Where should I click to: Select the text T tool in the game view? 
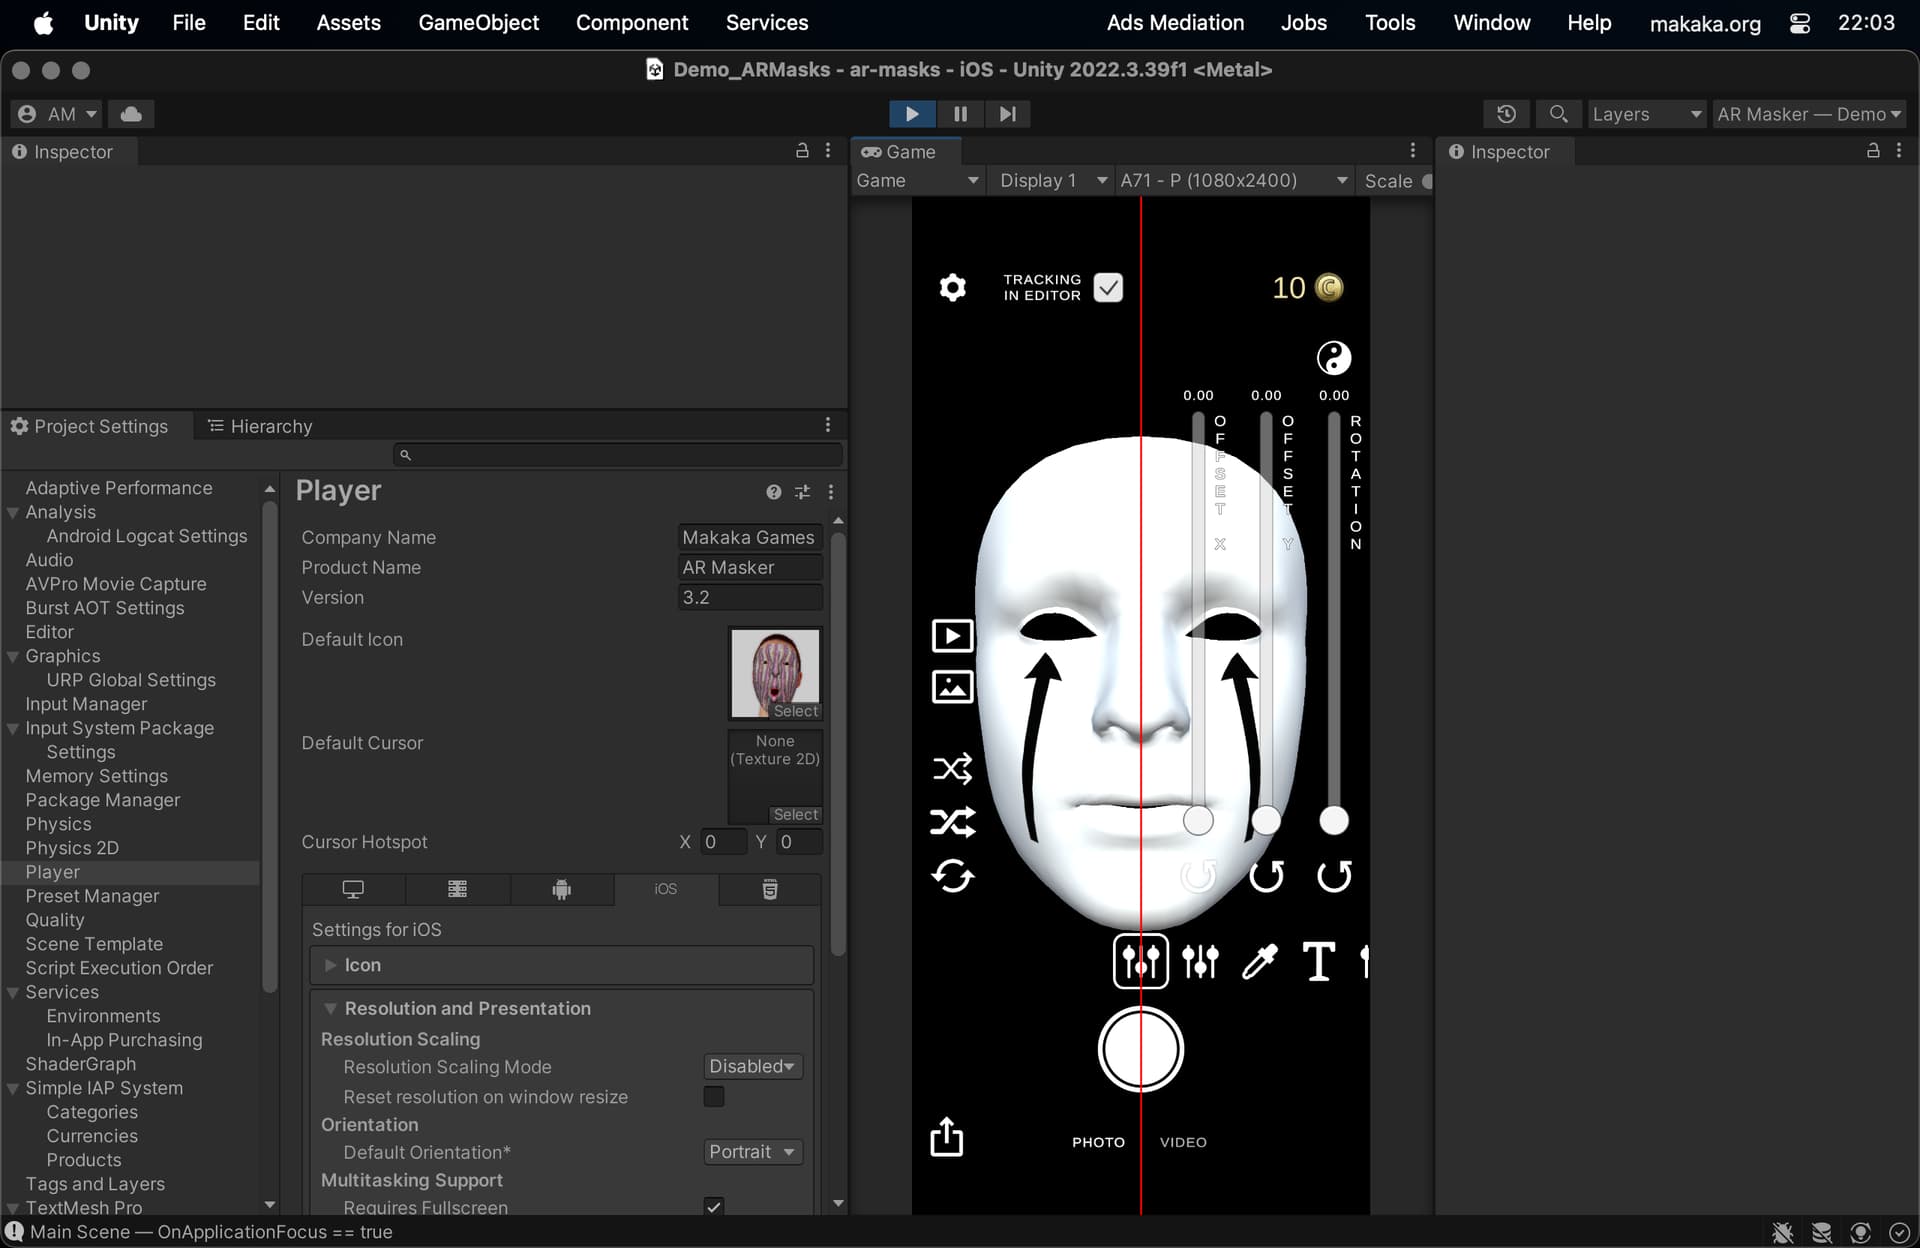pyautogui.click(x=1318, y=961)
